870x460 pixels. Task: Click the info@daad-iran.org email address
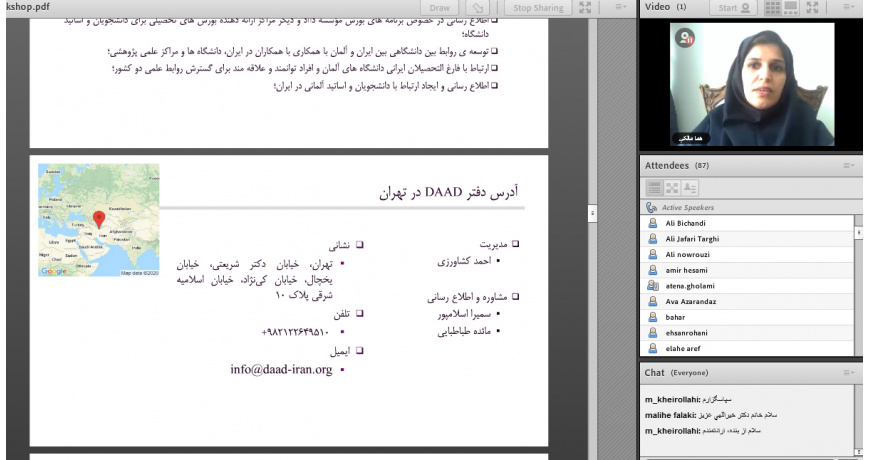(281, 370)
